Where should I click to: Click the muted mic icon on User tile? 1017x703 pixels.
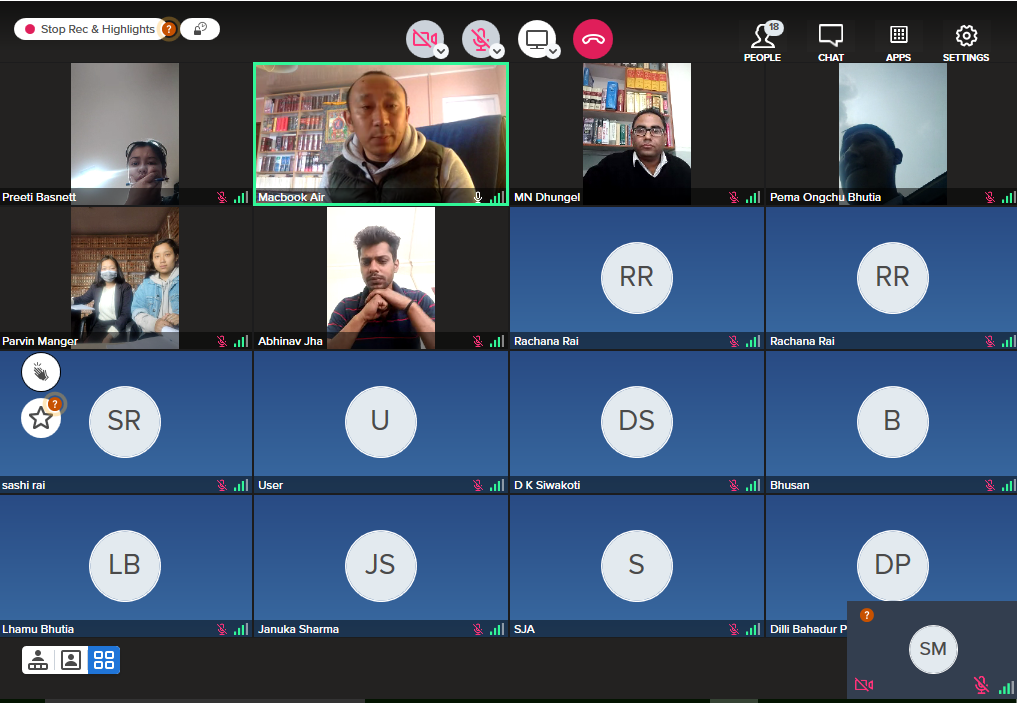coord(478,485)
